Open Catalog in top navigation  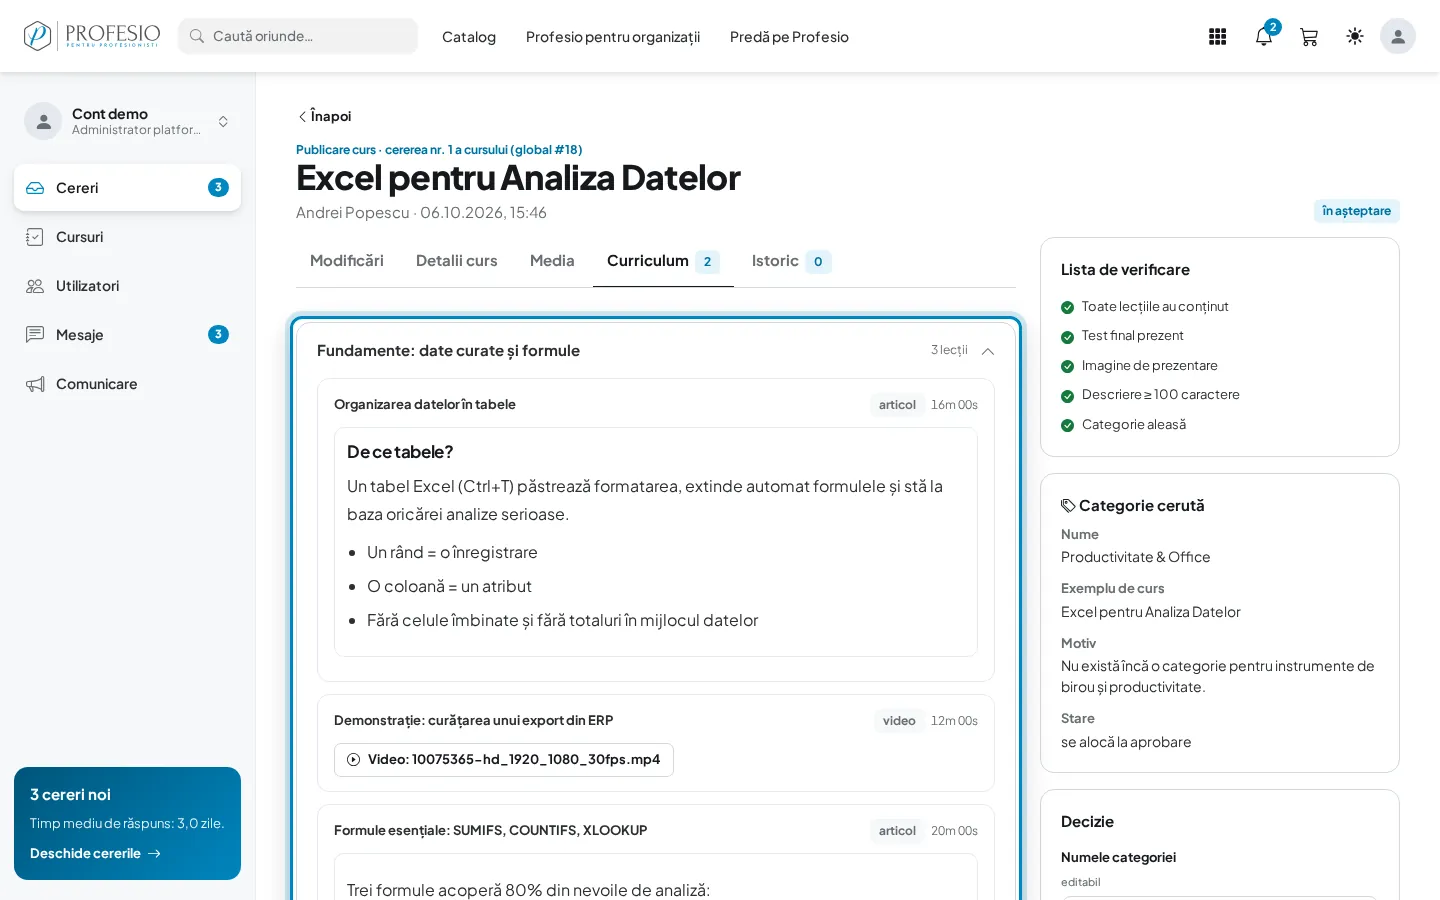[469, 37]
